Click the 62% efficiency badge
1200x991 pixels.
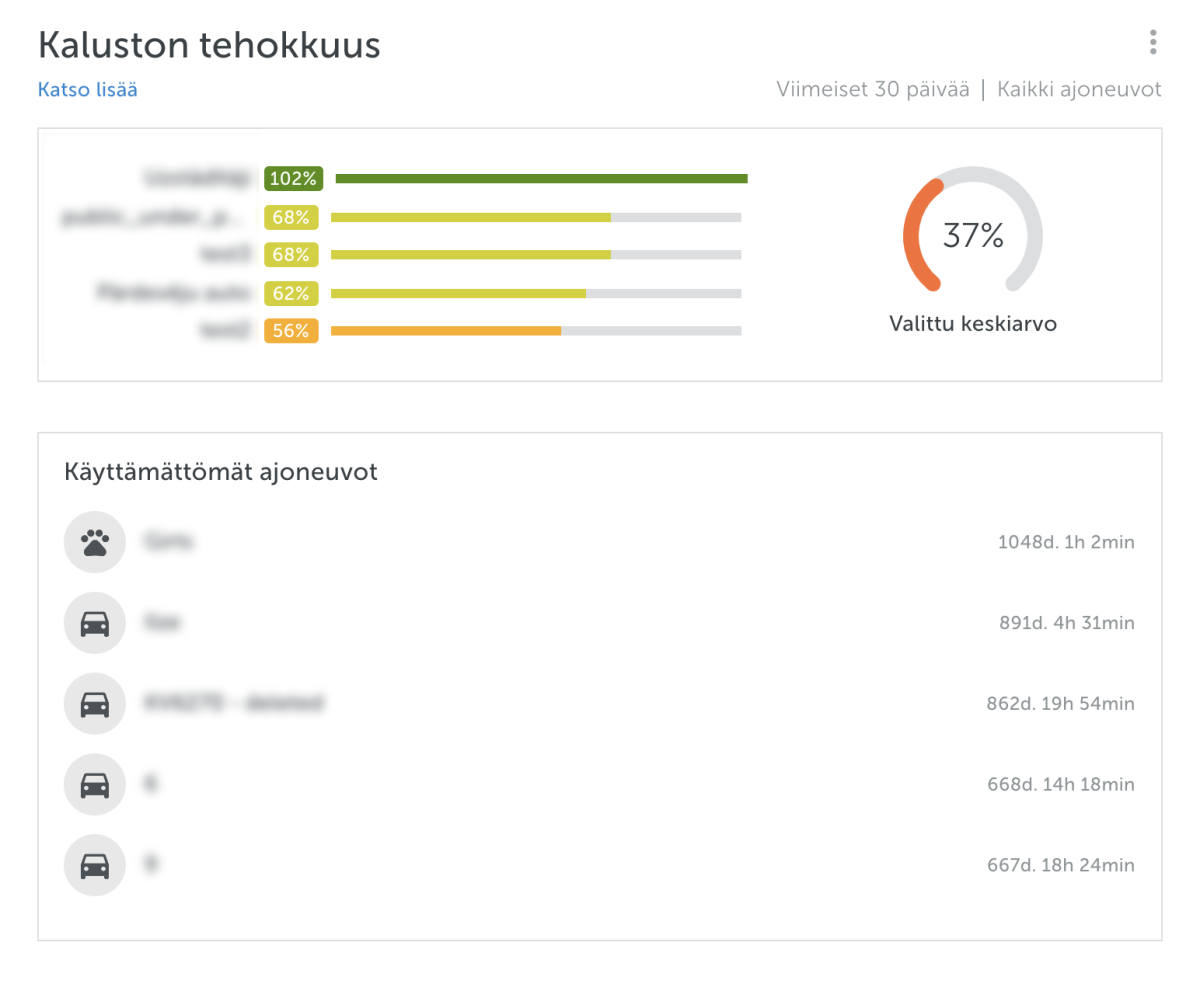pyautogui.click(x=291, y=293)
